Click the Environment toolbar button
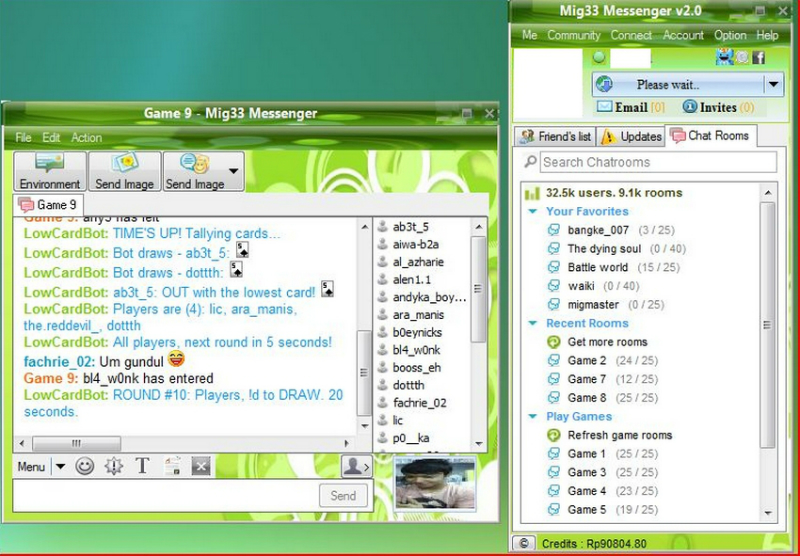 50,171
